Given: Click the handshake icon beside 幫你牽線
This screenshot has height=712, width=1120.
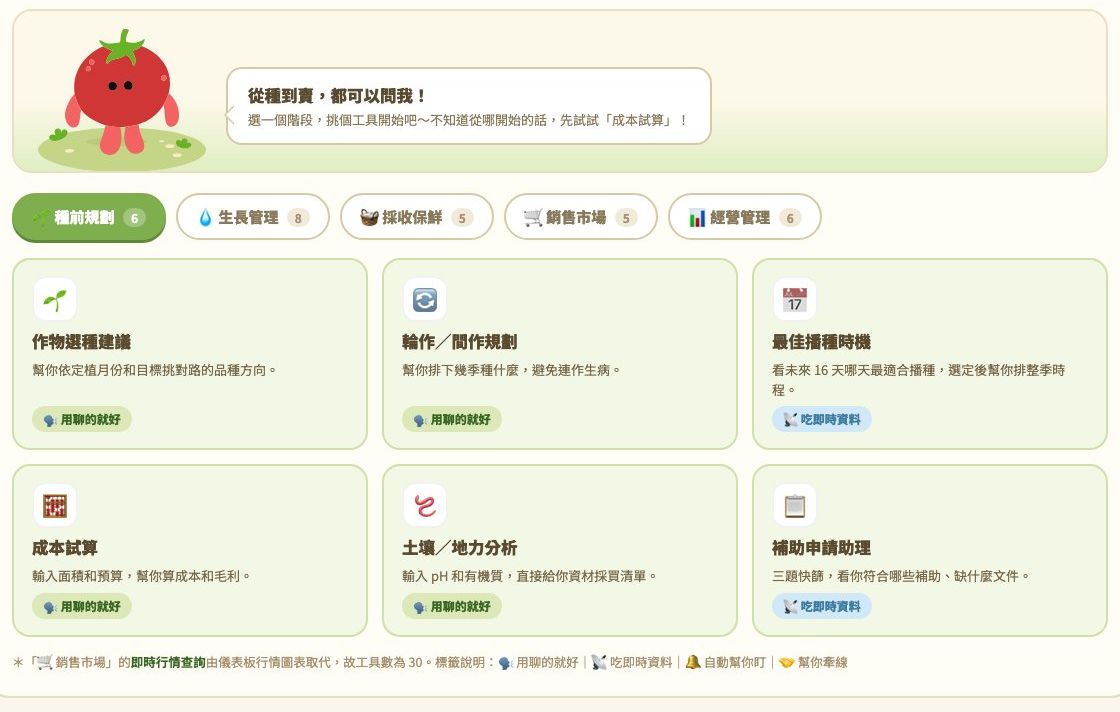Looking at the screenshot, I should pos(786,662).
